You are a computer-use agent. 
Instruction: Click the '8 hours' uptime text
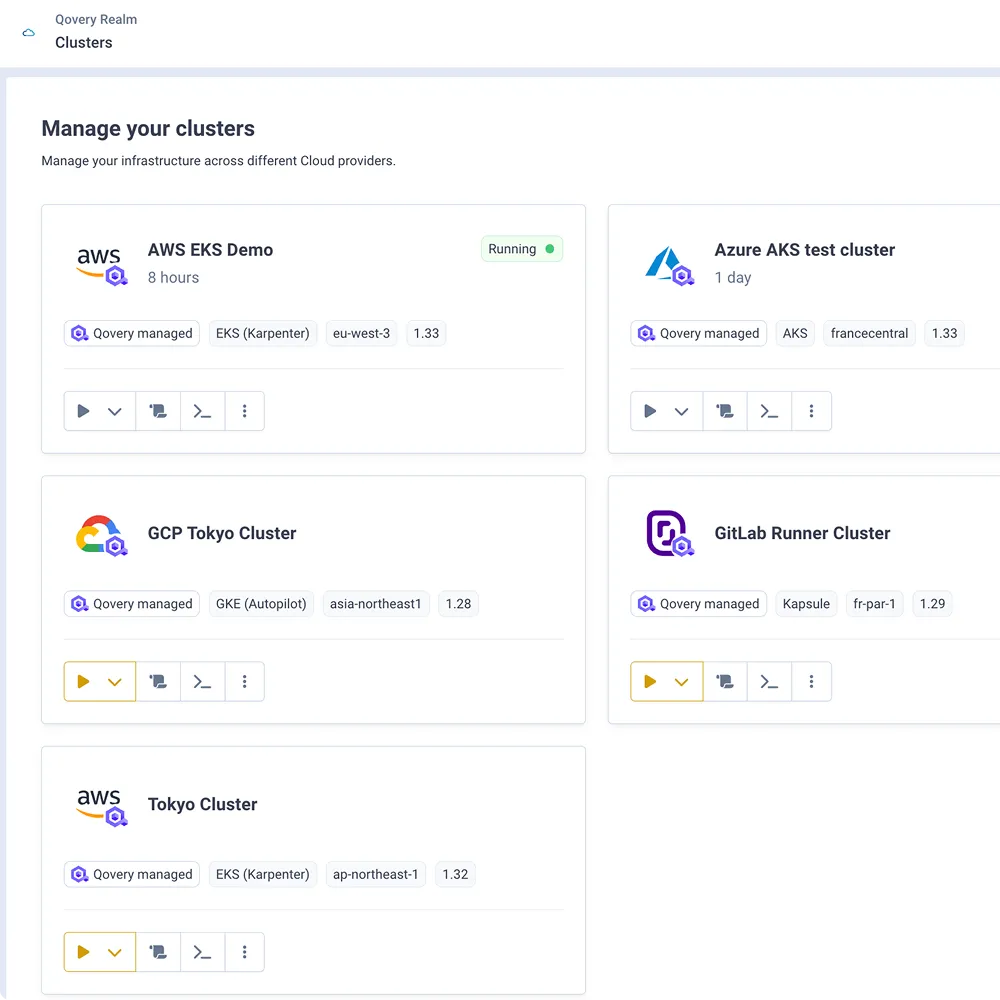pos(173,277)
